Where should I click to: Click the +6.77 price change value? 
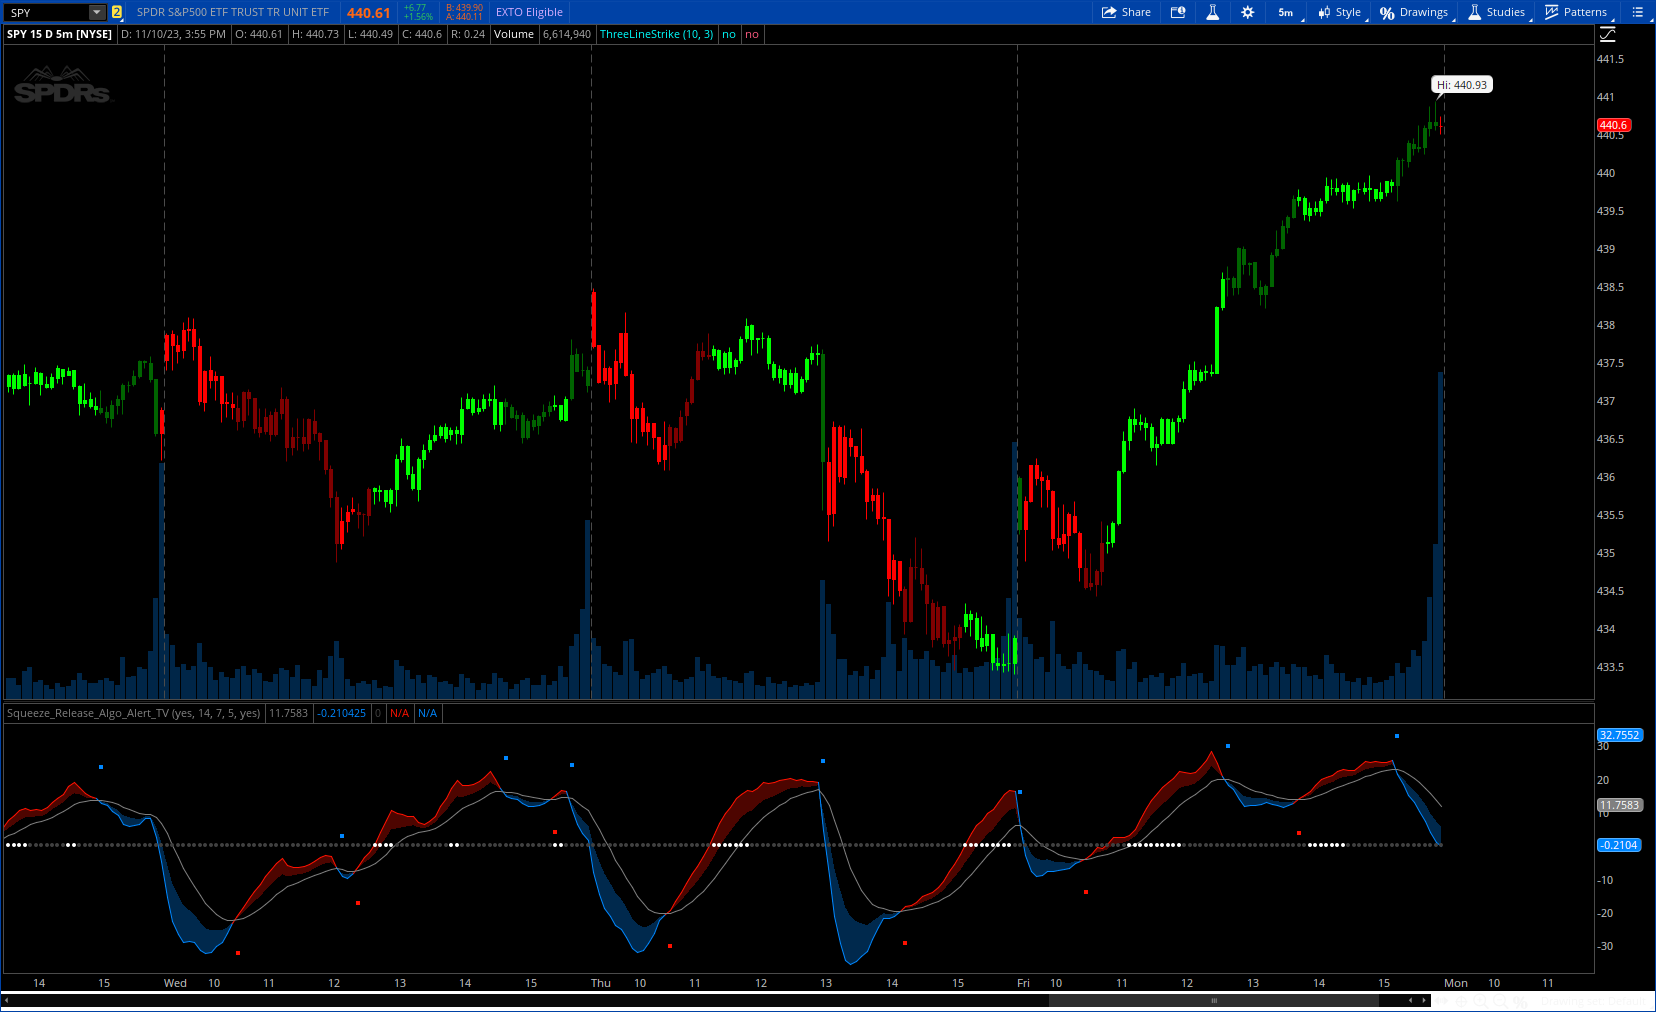[x=415, y=8]
